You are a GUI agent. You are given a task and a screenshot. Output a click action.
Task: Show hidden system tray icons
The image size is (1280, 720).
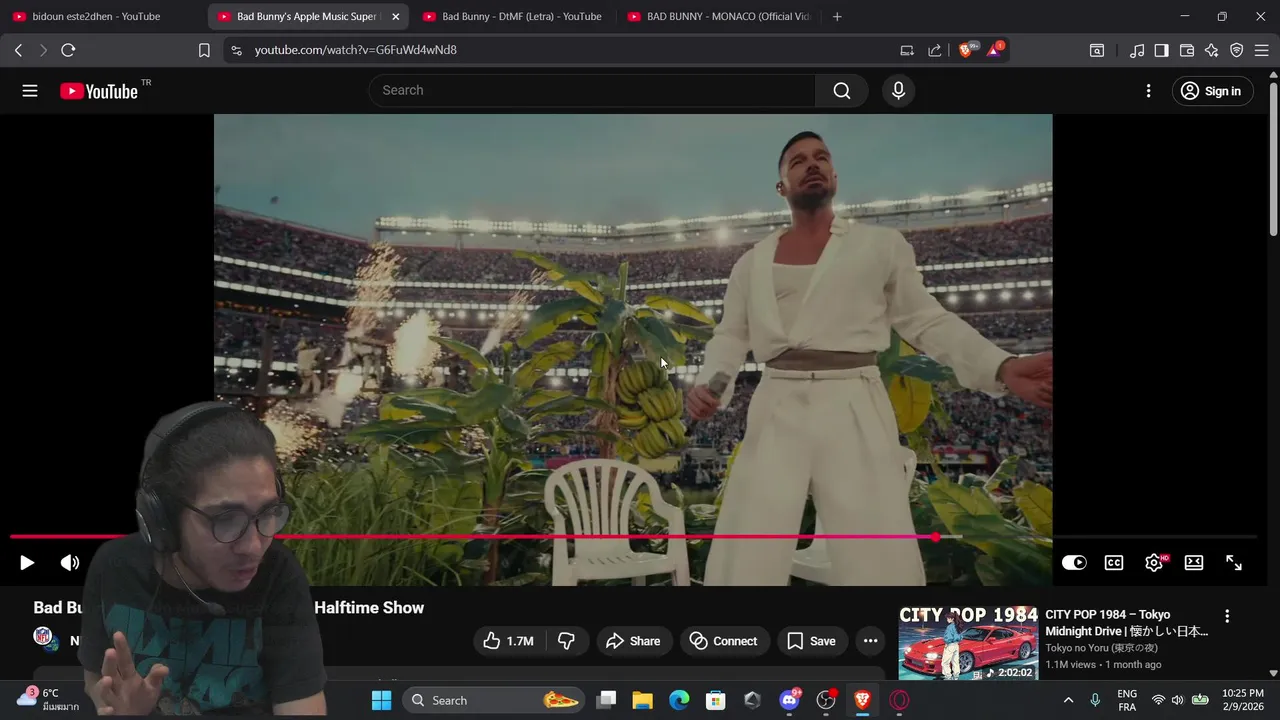coord(1068,700)
